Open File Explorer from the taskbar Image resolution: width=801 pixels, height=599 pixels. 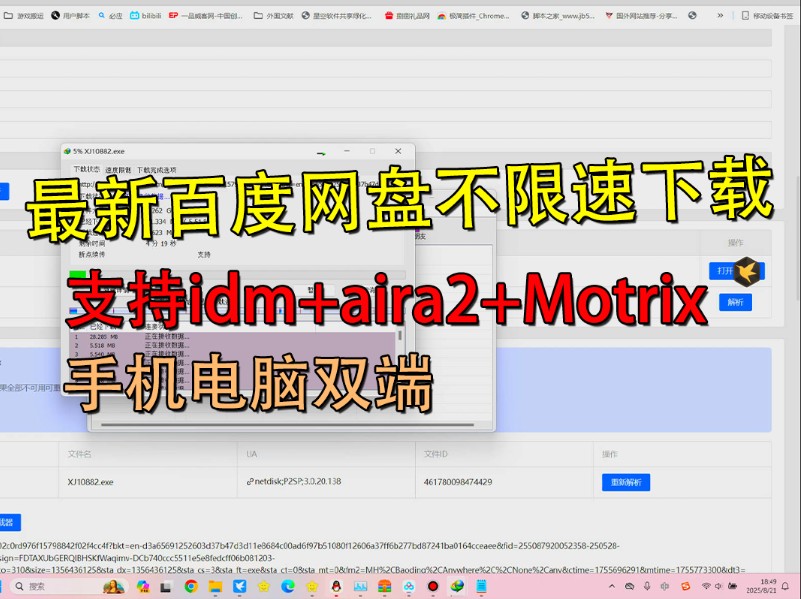tap(215, 587)
